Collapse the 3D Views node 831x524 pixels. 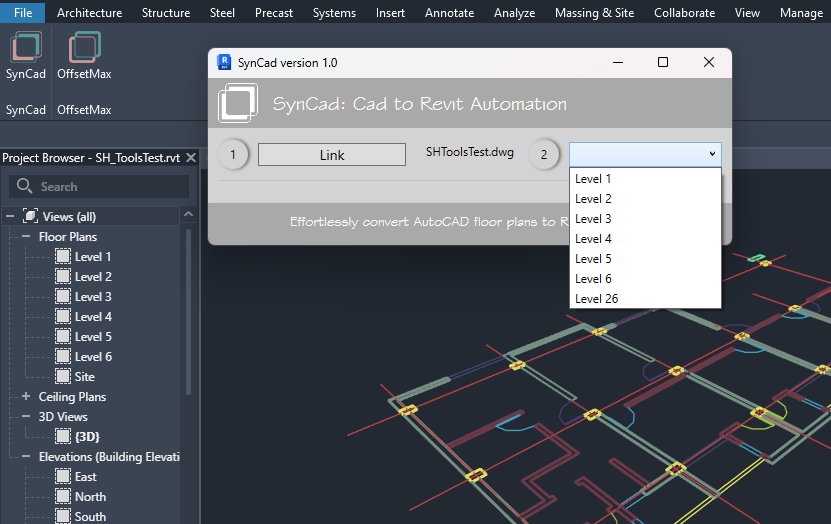[26, 416]
